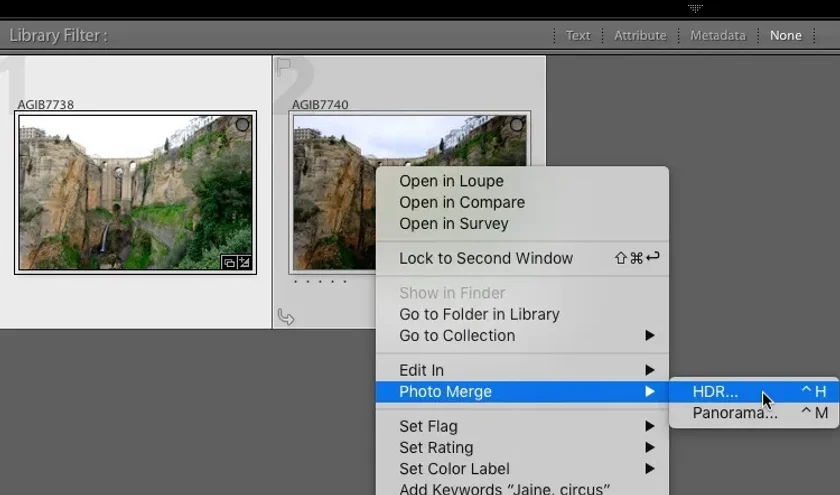Image resolution: width=840 pixels, height=495 pixels.
Task: Expand the Set Rating submenu arrow
Action: coord(650,447)
